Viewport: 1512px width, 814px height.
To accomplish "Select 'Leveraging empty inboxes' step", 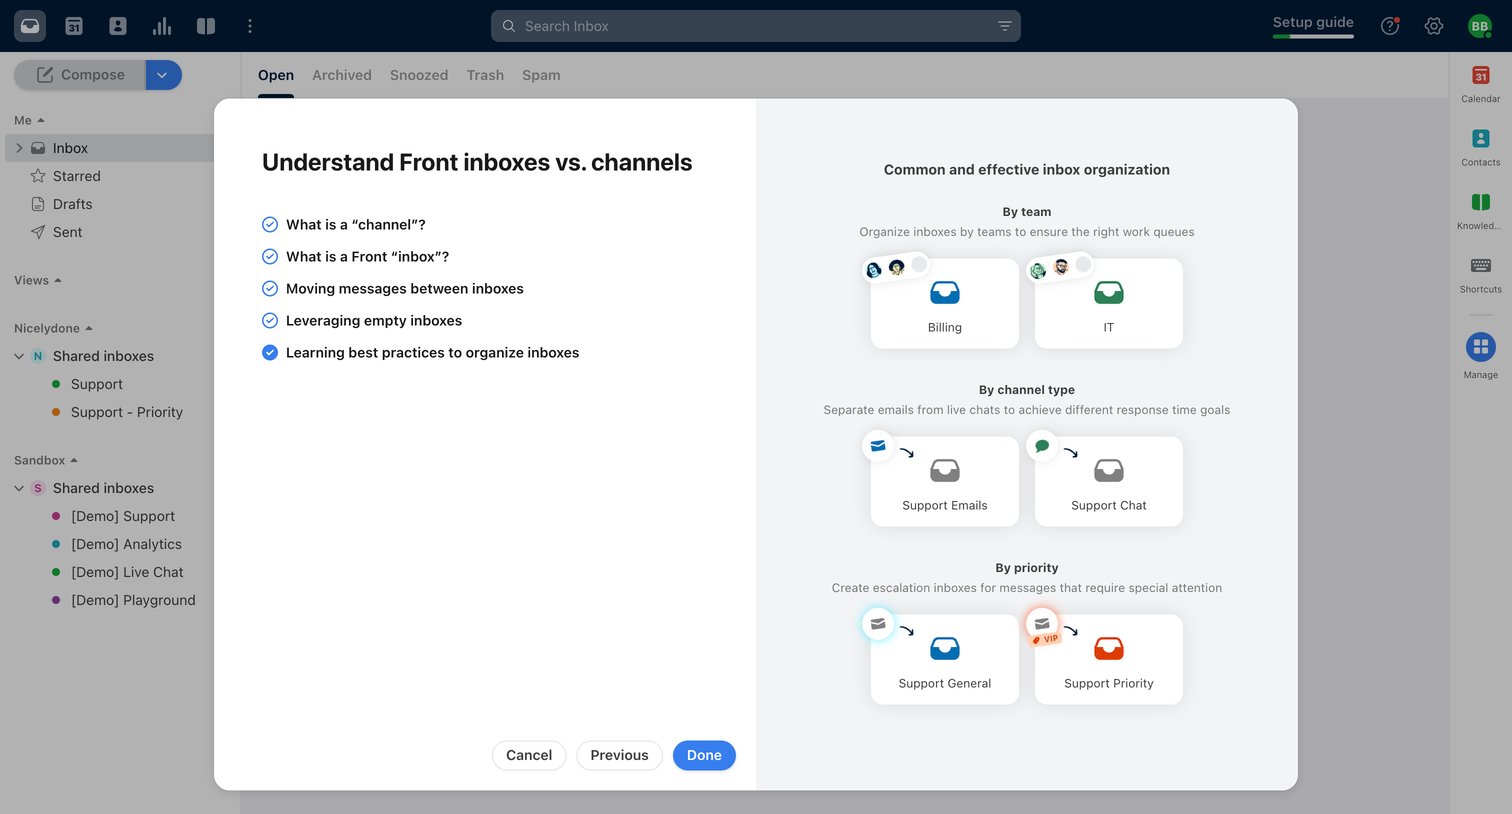I will click(362, 321).
